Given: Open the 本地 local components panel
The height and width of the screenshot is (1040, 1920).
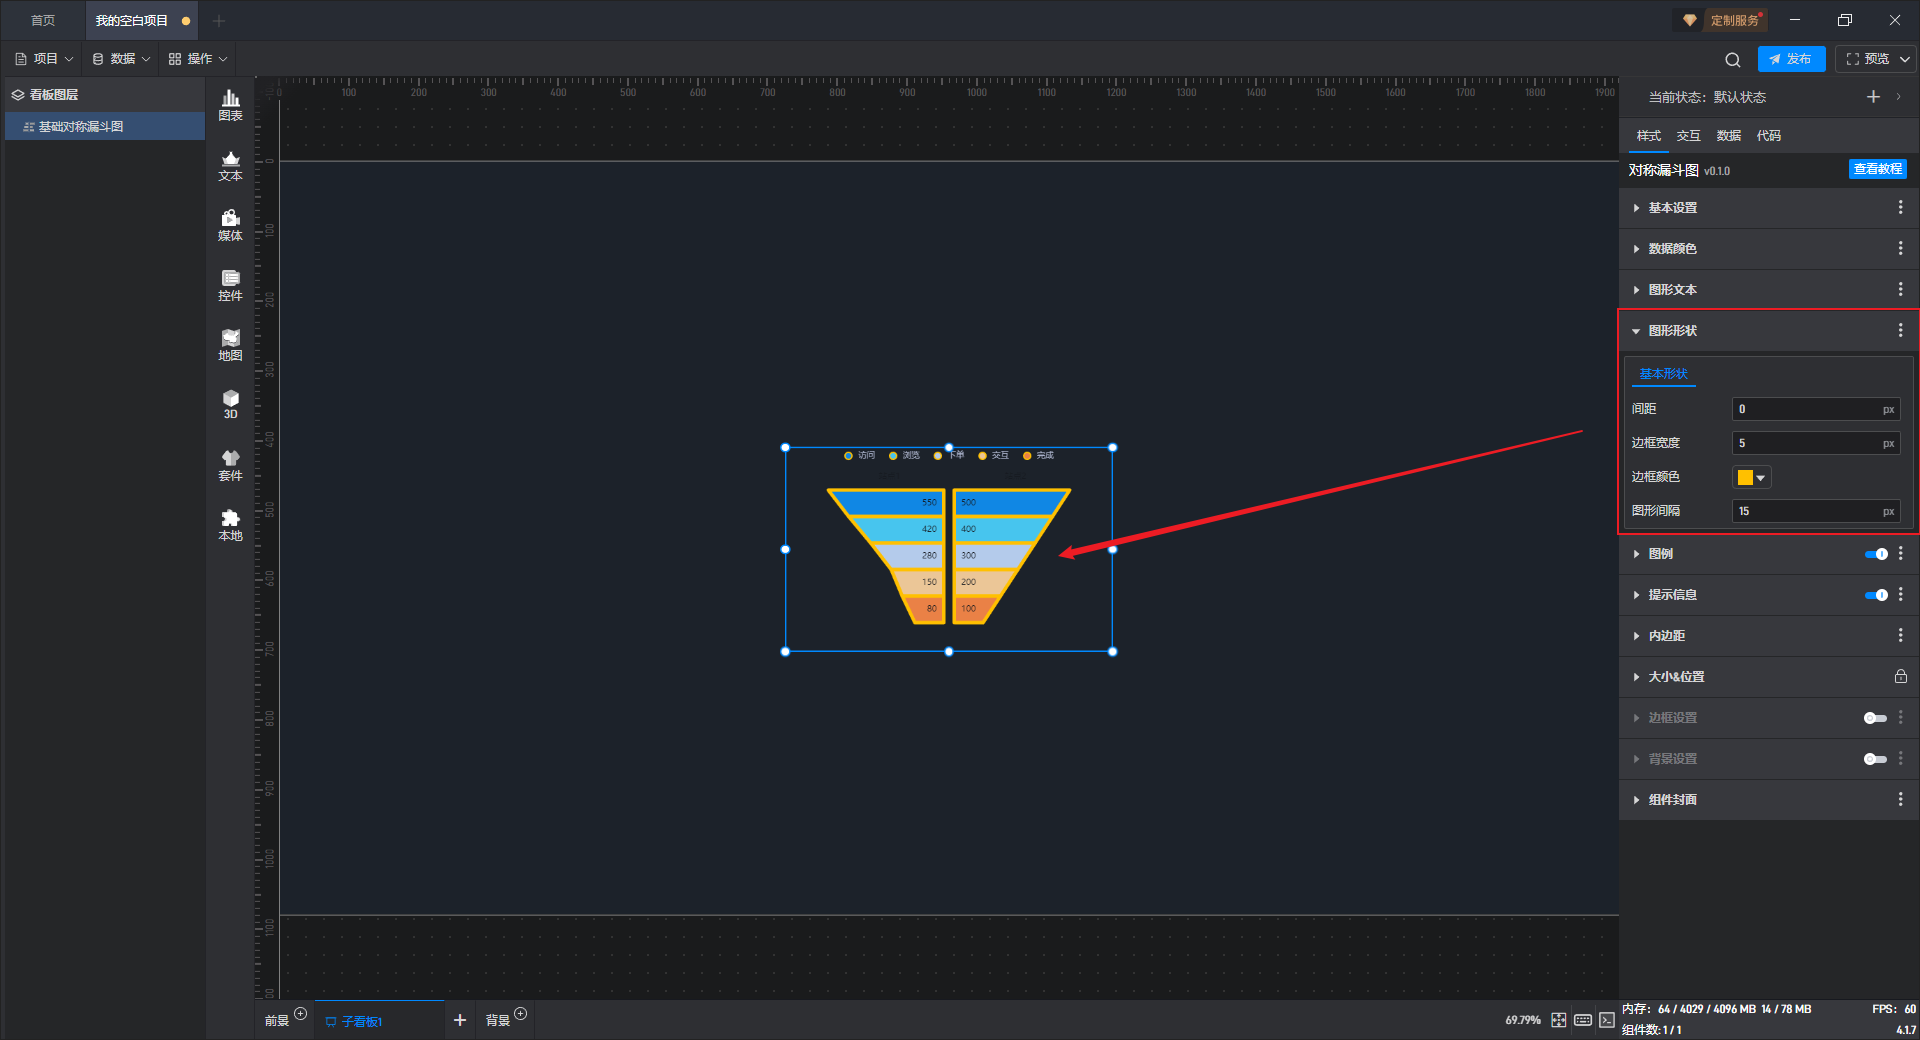Looking at the screenshot, I should (230, 525).
